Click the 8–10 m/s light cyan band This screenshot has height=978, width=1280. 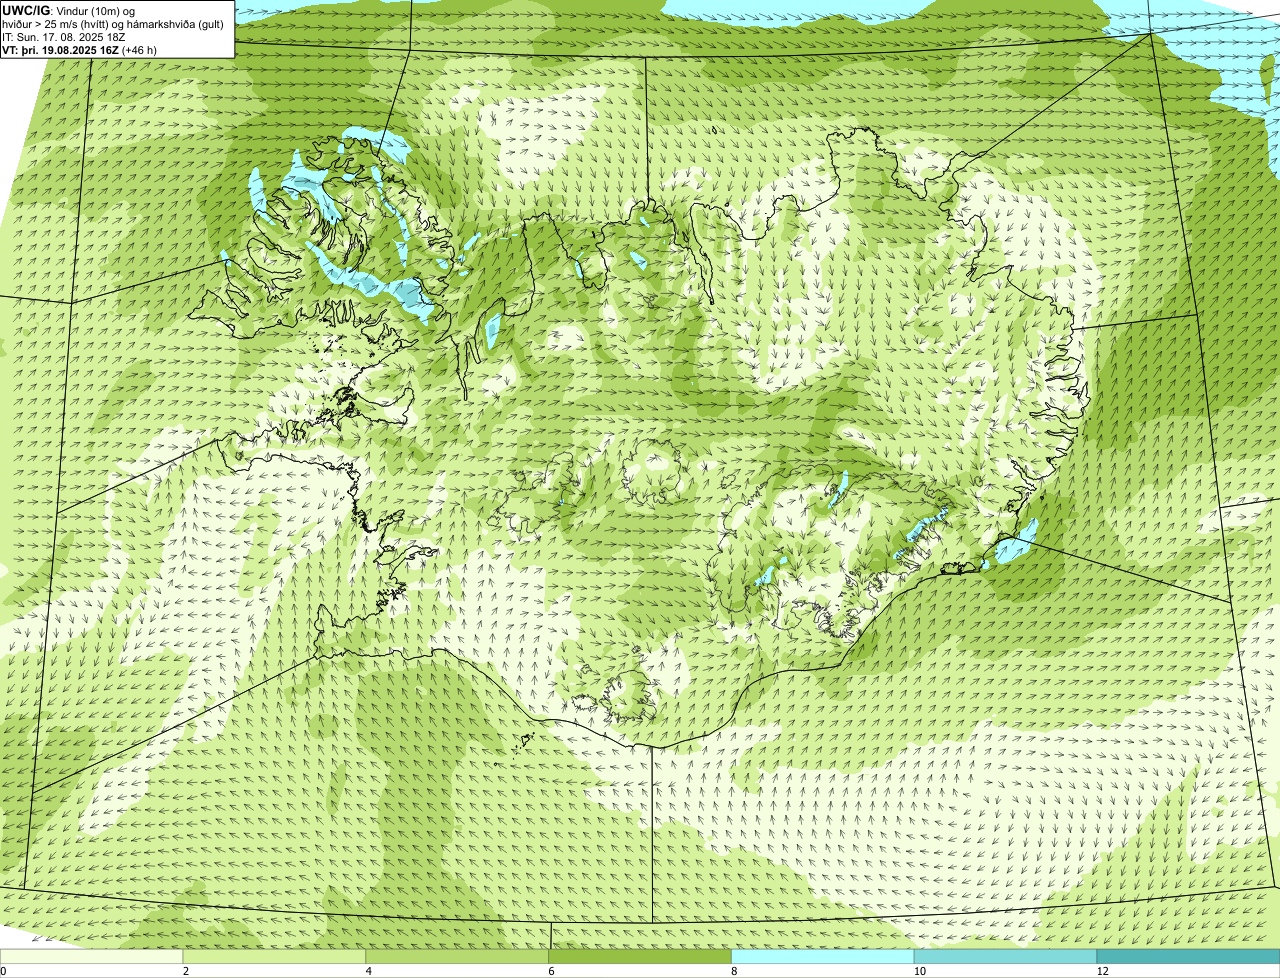(824, 957)
